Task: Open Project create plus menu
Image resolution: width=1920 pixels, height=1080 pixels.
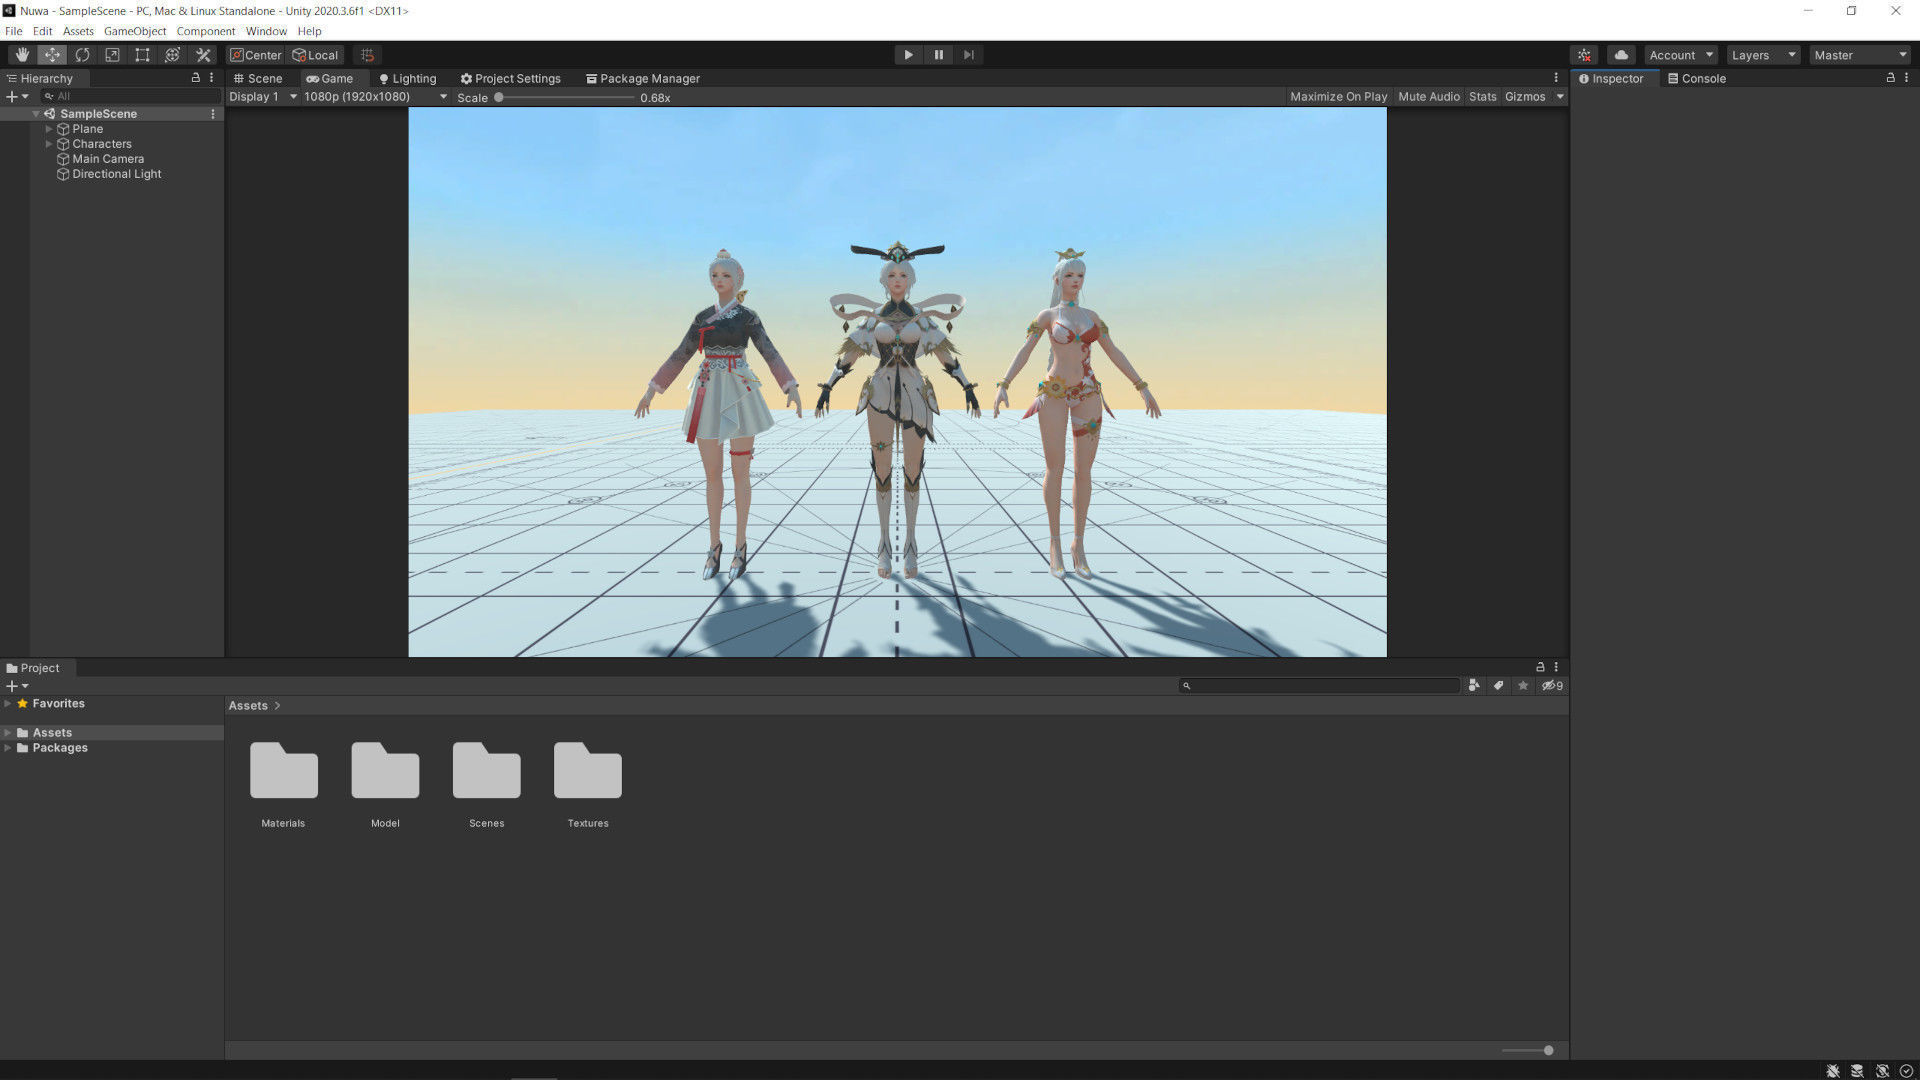Action: tap(16, 686)
